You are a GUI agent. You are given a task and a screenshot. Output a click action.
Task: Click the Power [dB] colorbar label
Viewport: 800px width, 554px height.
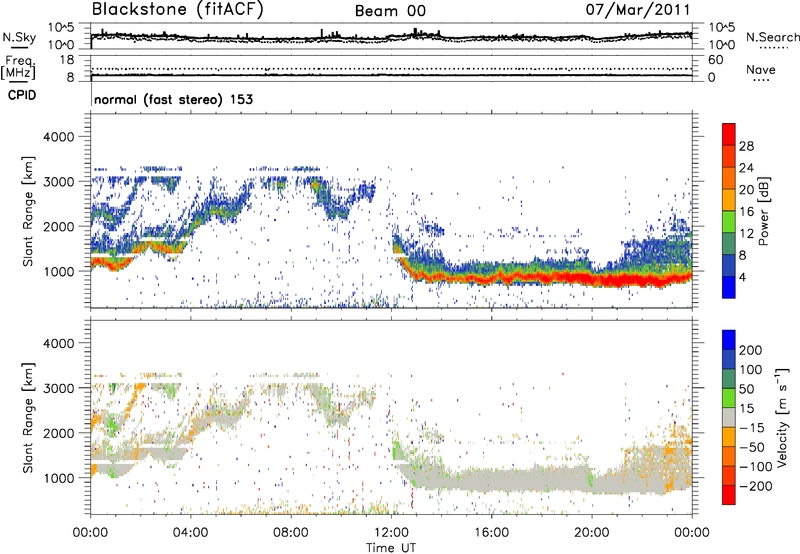763,211
